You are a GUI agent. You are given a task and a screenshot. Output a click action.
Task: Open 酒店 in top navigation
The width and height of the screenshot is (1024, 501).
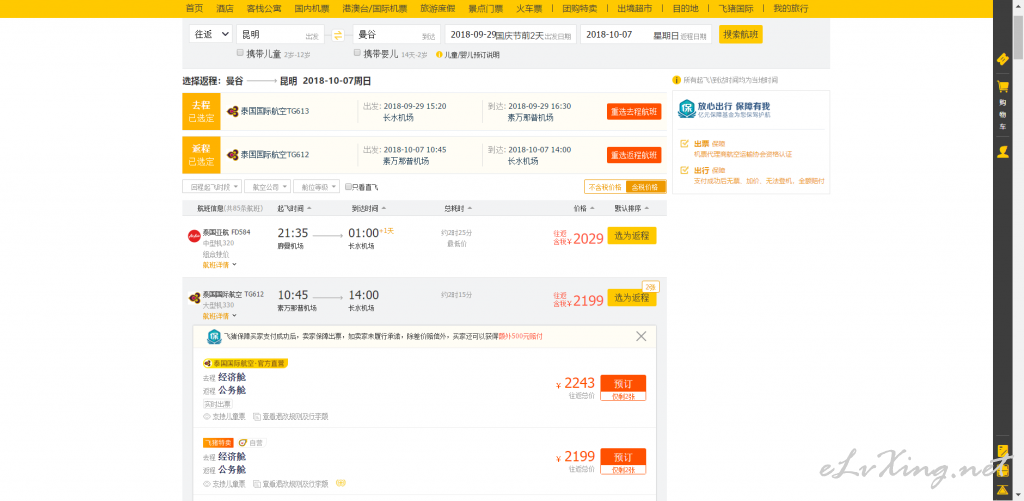point(225,8)
